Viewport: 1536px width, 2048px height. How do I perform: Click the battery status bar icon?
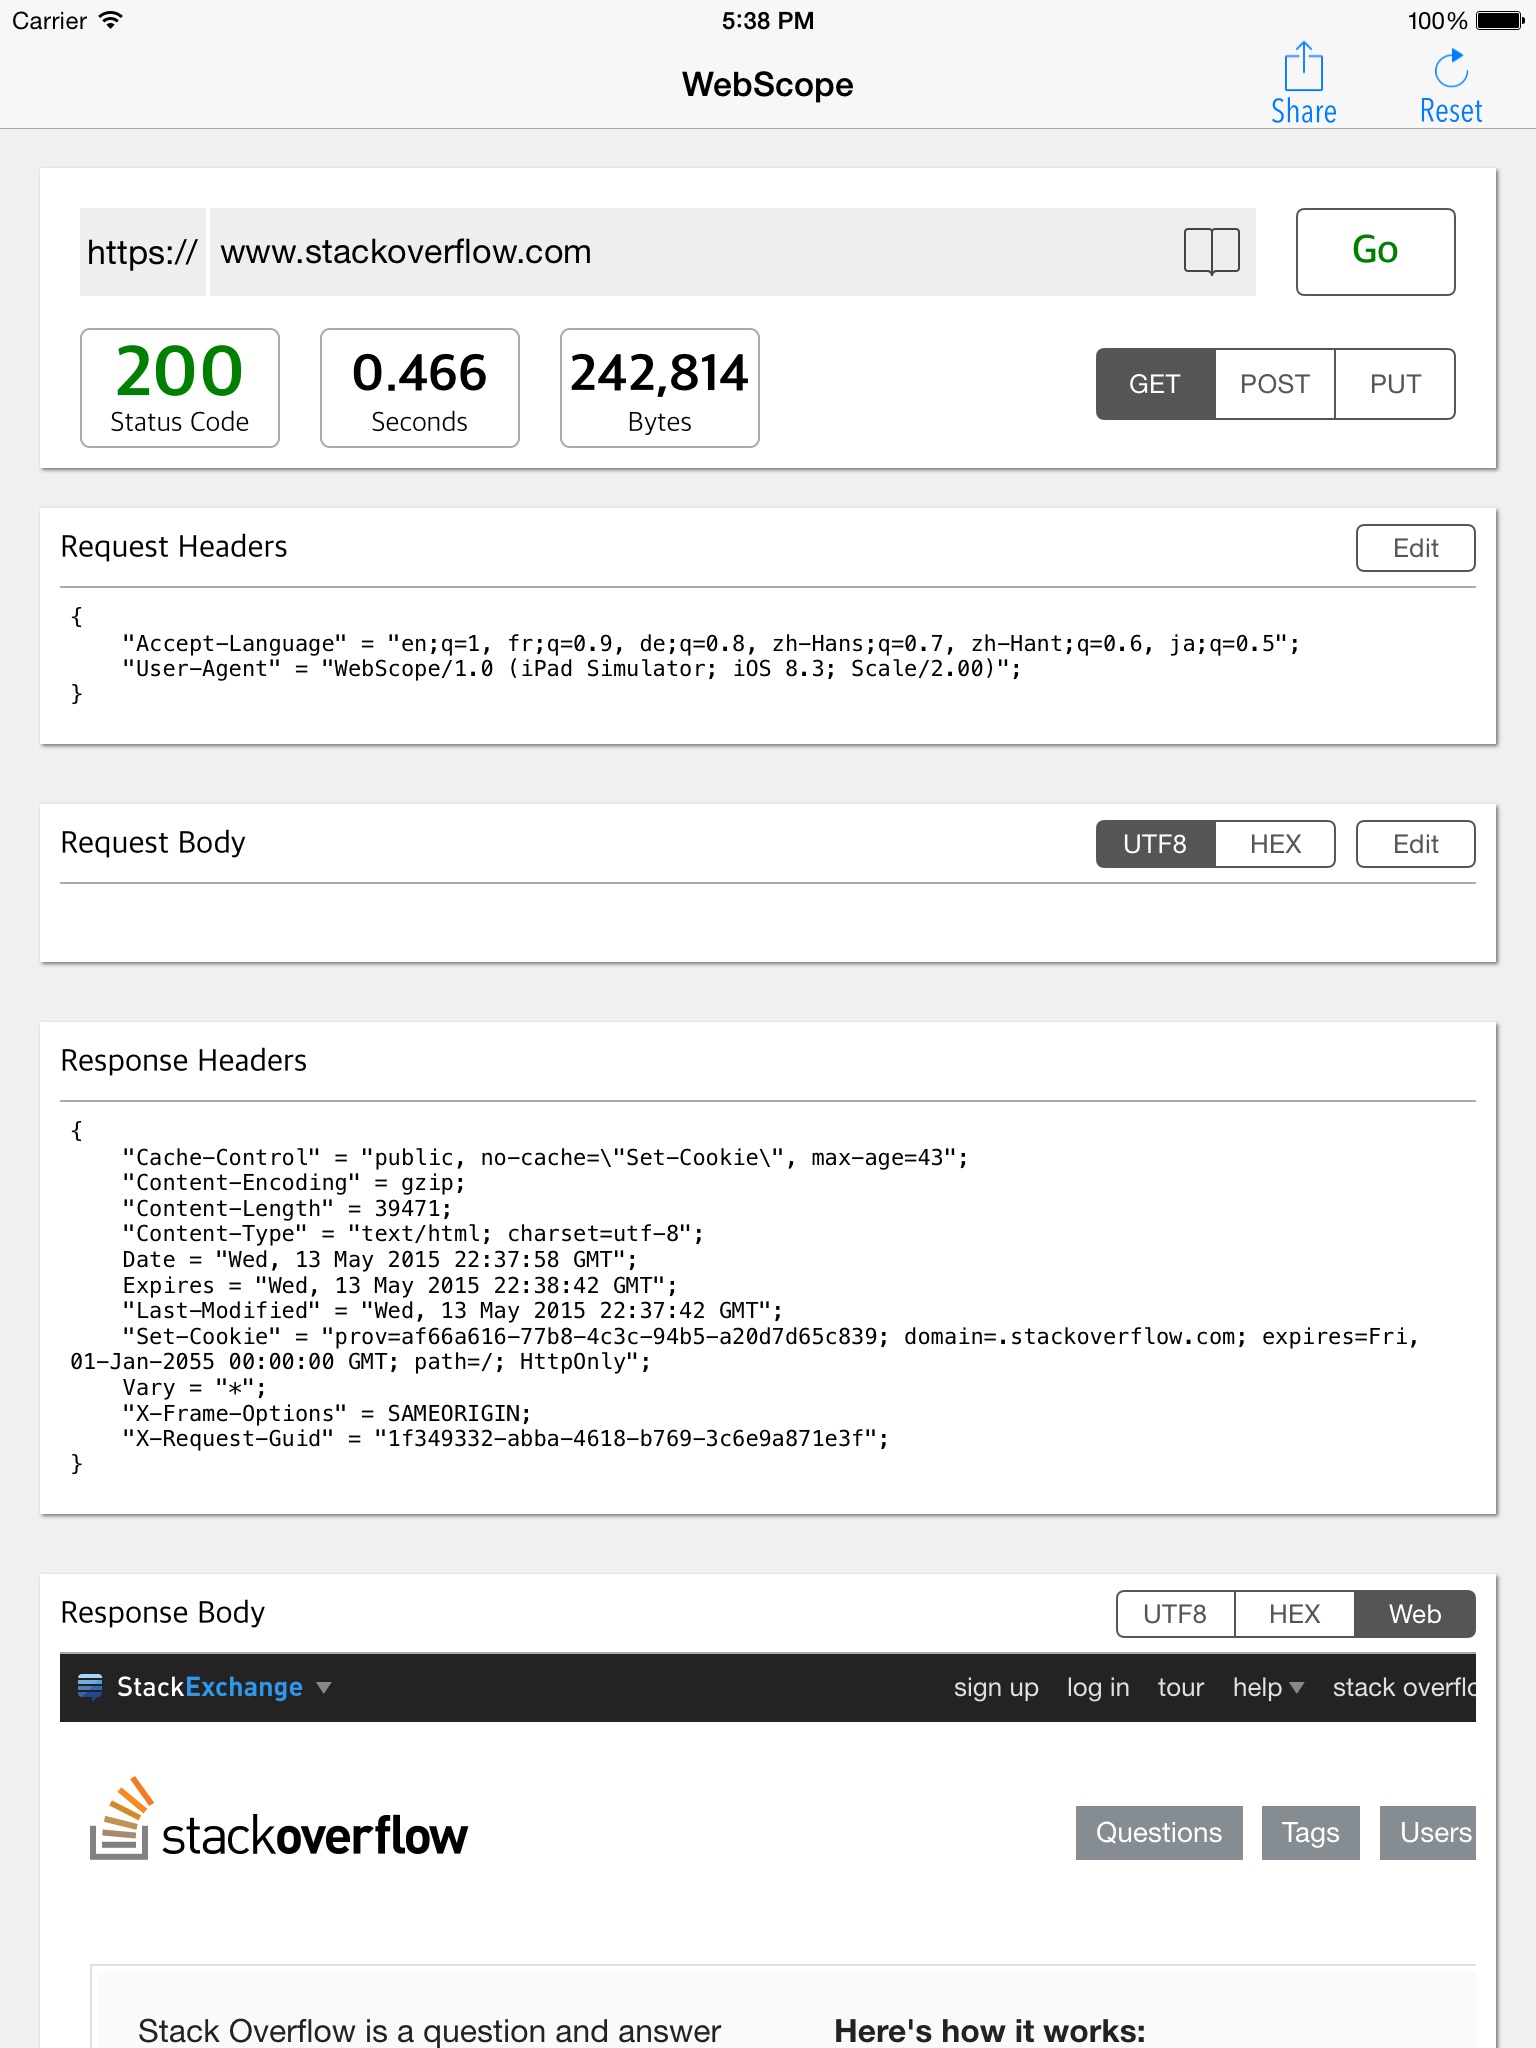(x=1500, y=20)
